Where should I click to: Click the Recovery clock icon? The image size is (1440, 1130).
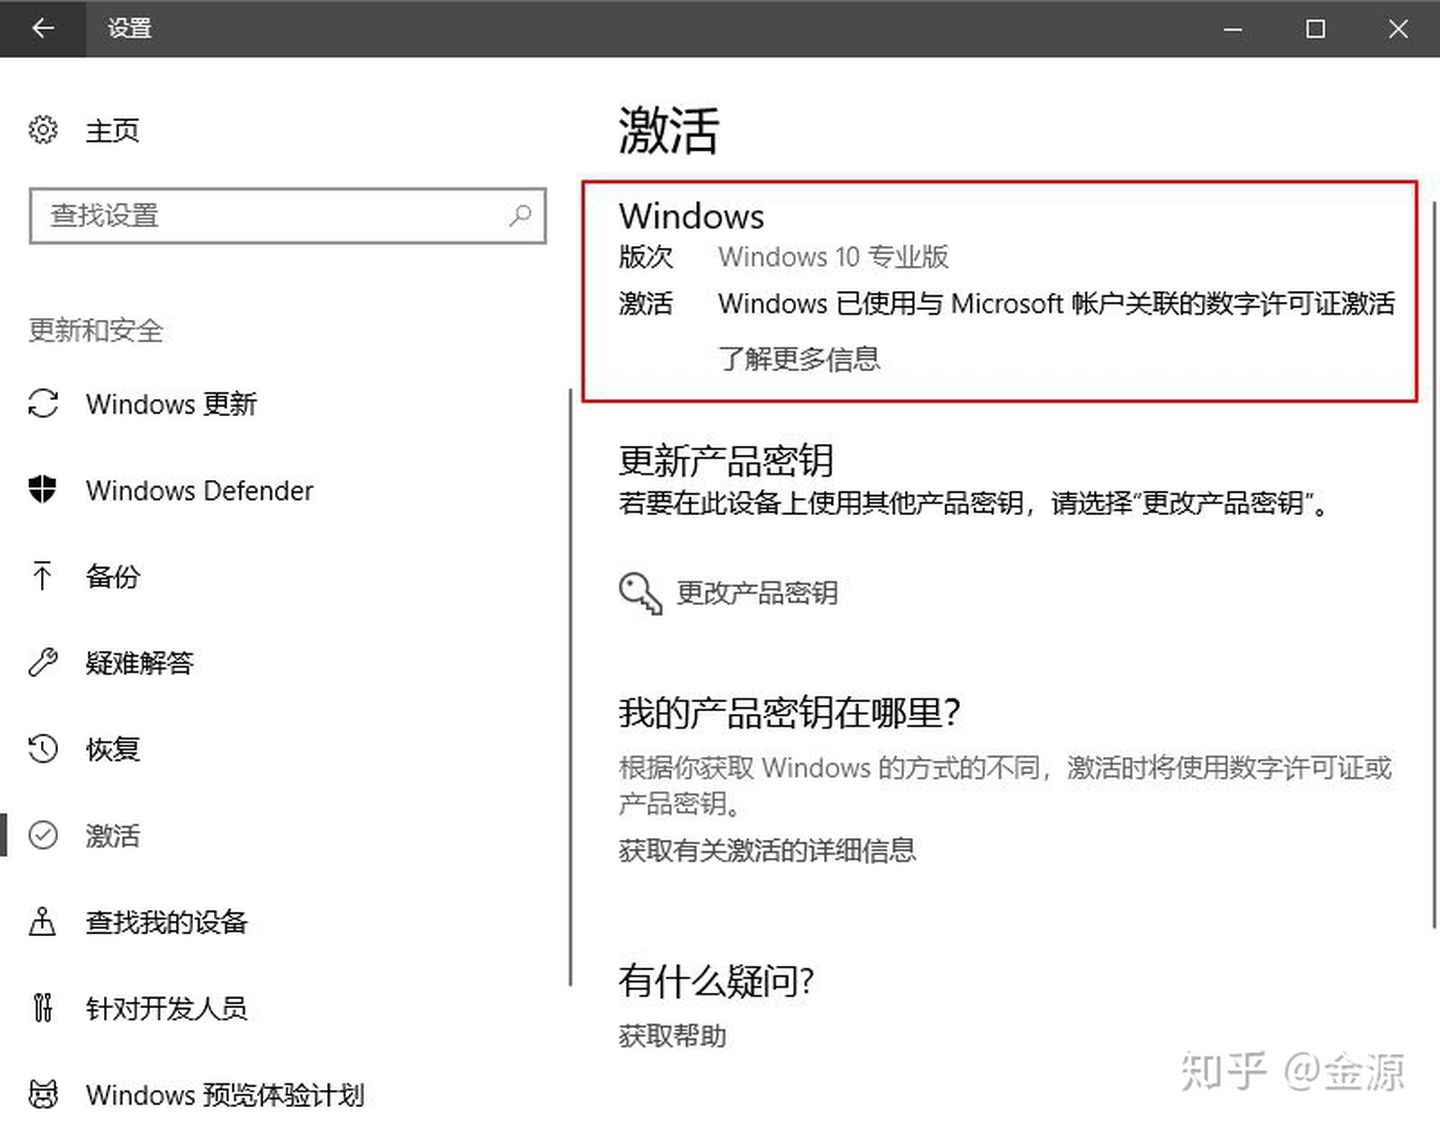[x=43, y=749]
